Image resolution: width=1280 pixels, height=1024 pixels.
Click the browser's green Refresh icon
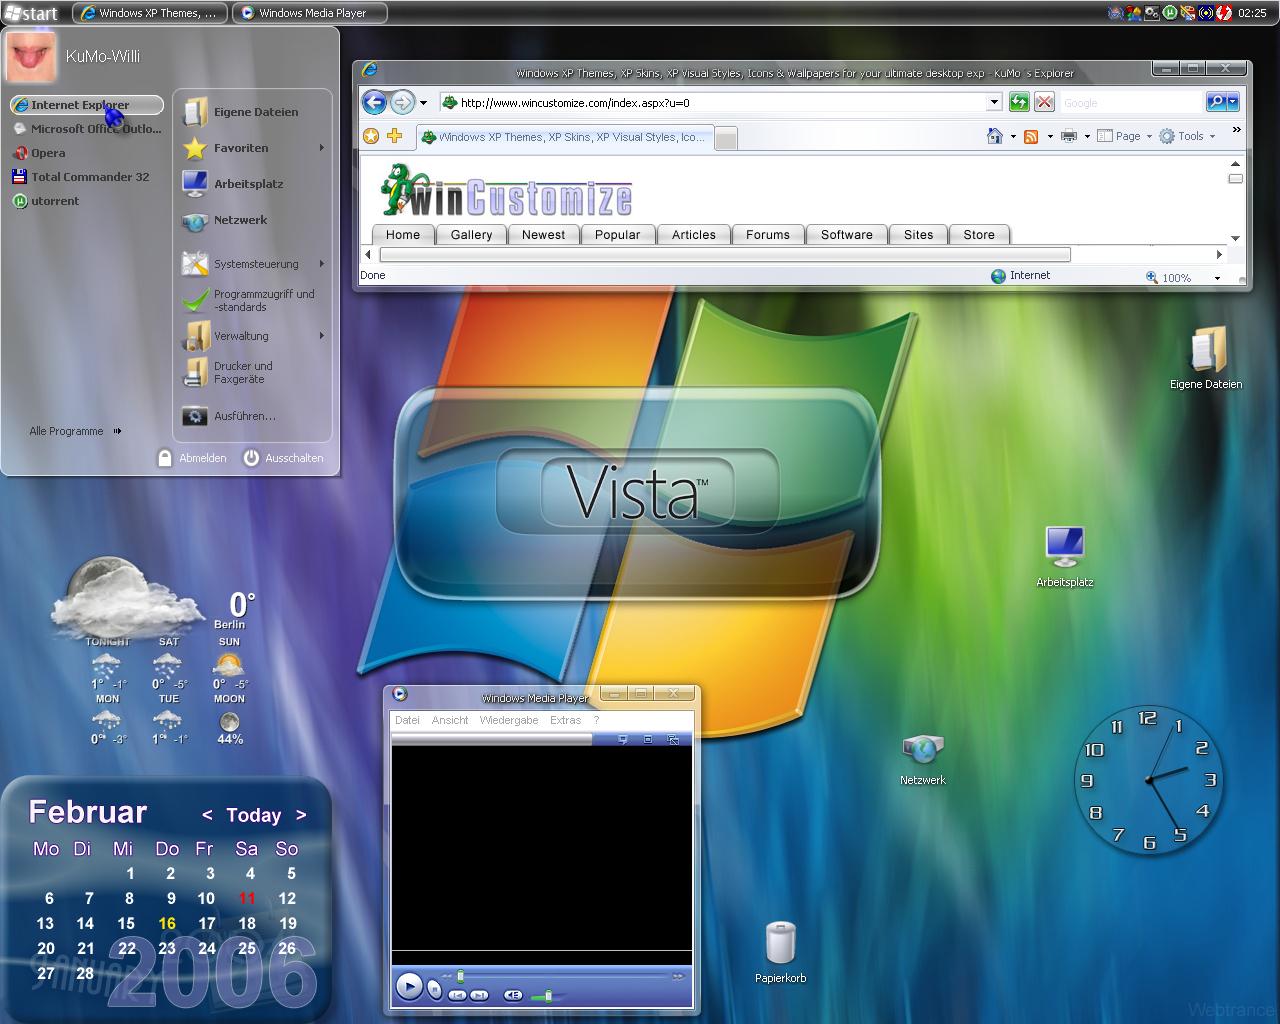[1019, 102]
